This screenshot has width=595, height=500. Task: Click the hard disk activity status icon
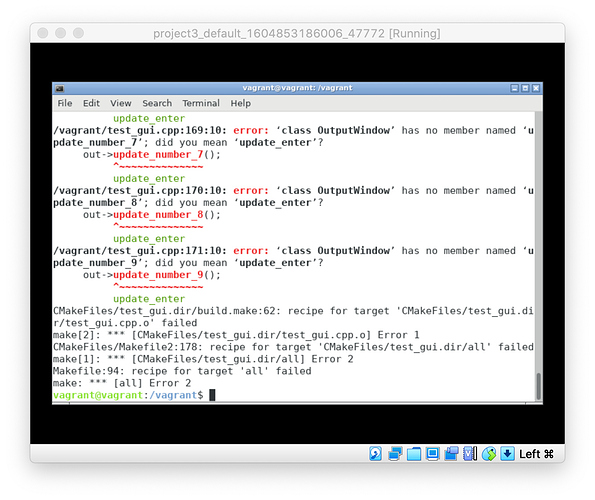(x=375, y=453)
